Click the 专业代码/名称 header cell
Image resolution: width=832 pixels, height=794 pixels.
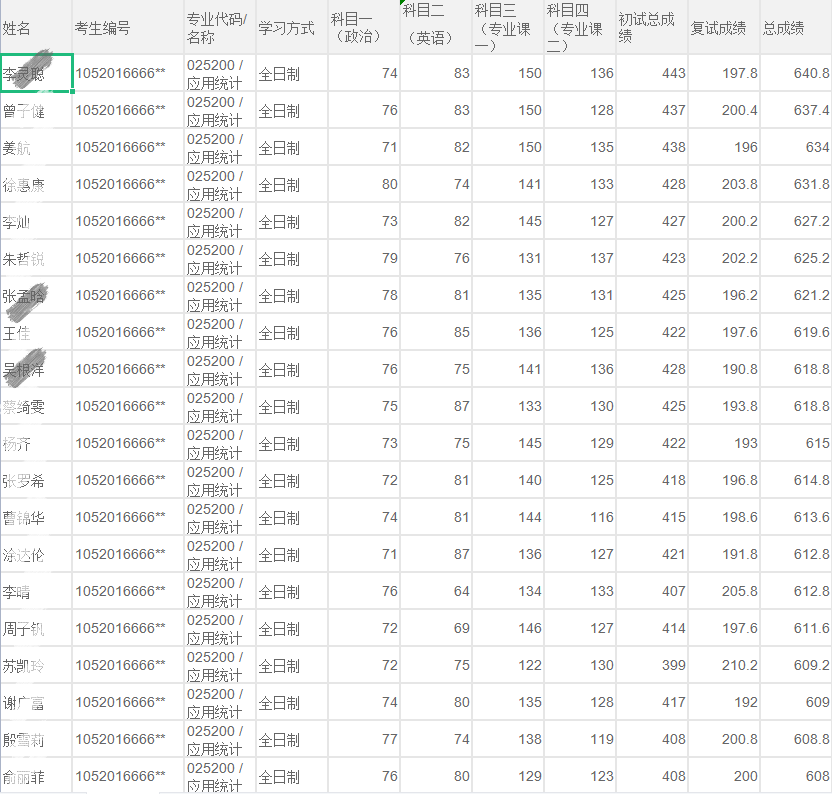(220, 27)
